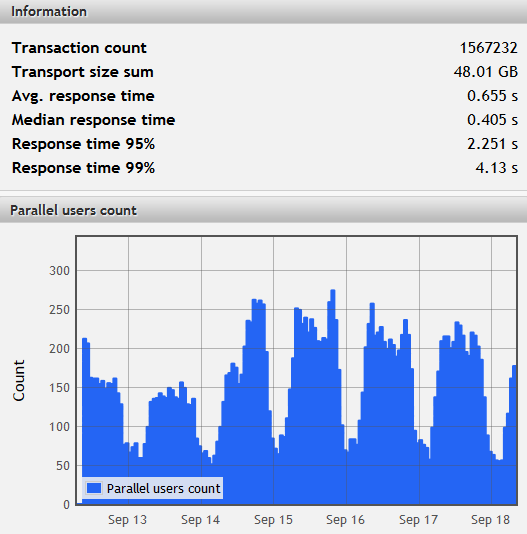Click the blue legend color swatch
Viewport: 527px width, 534px height.
click(94, 488)
